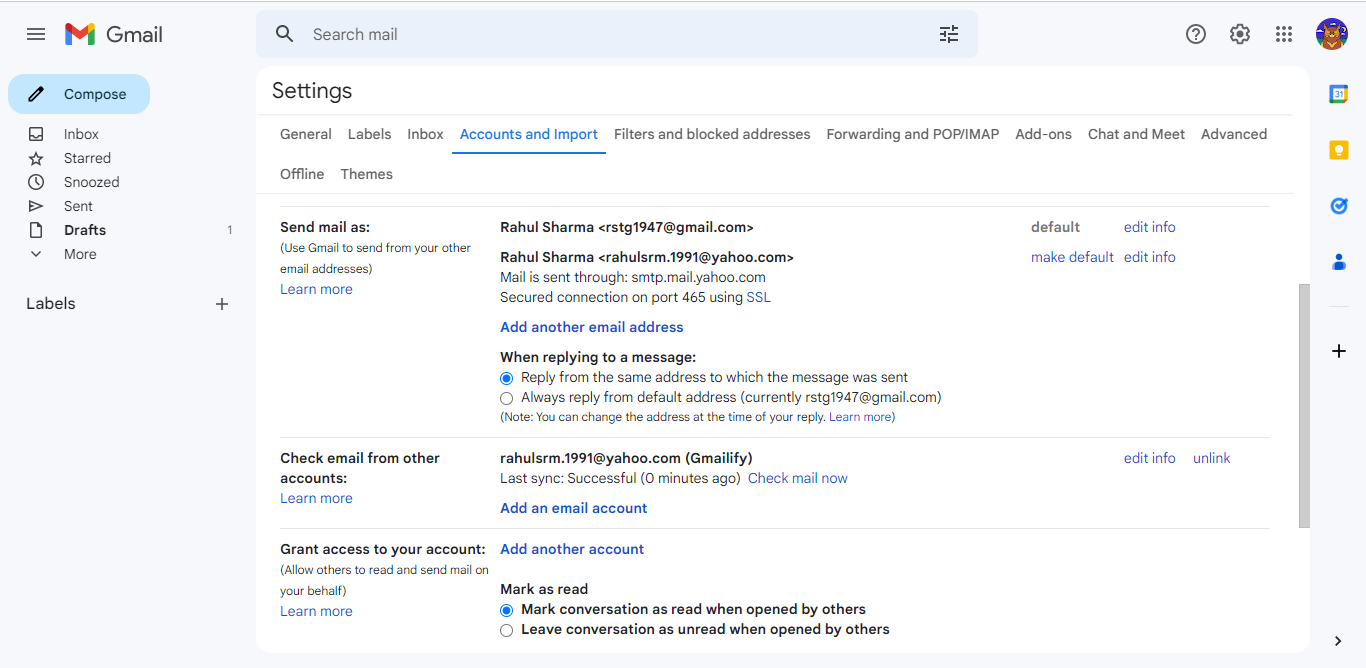Viewport: 1366px width, 668px height.
Task: Open Learn more in the reply note
Action: point(860,417)
